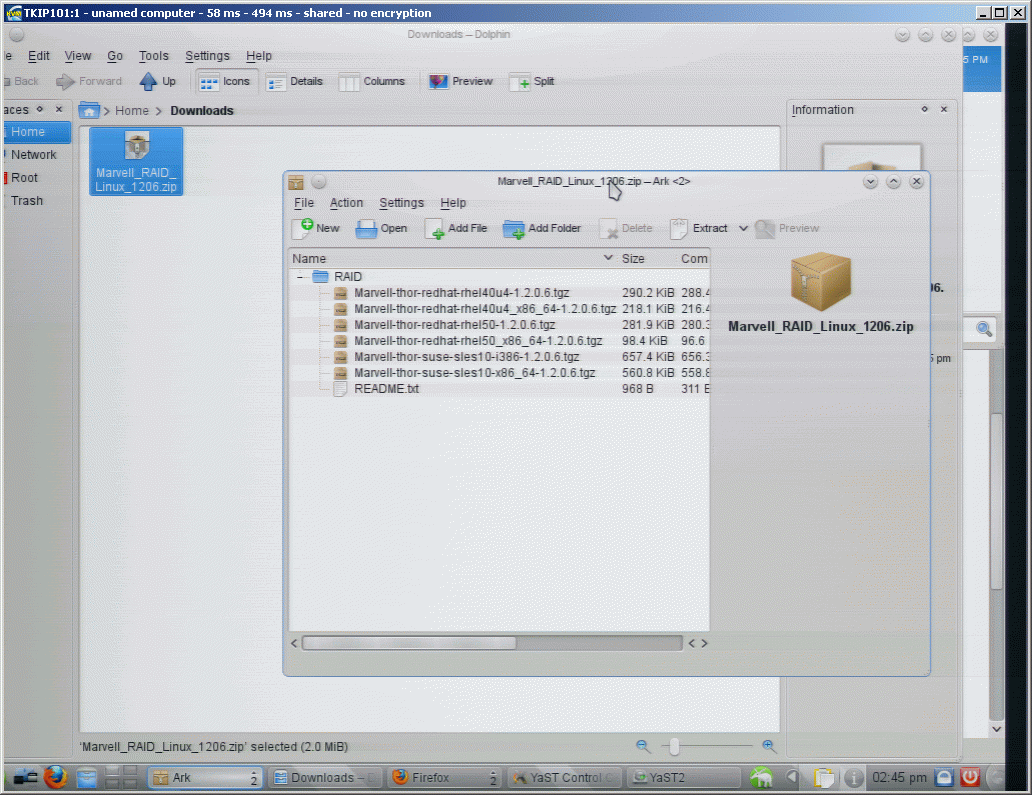Collapse the RAID folder tree
Screen dimensions: 1032x795
click(300, 276)
